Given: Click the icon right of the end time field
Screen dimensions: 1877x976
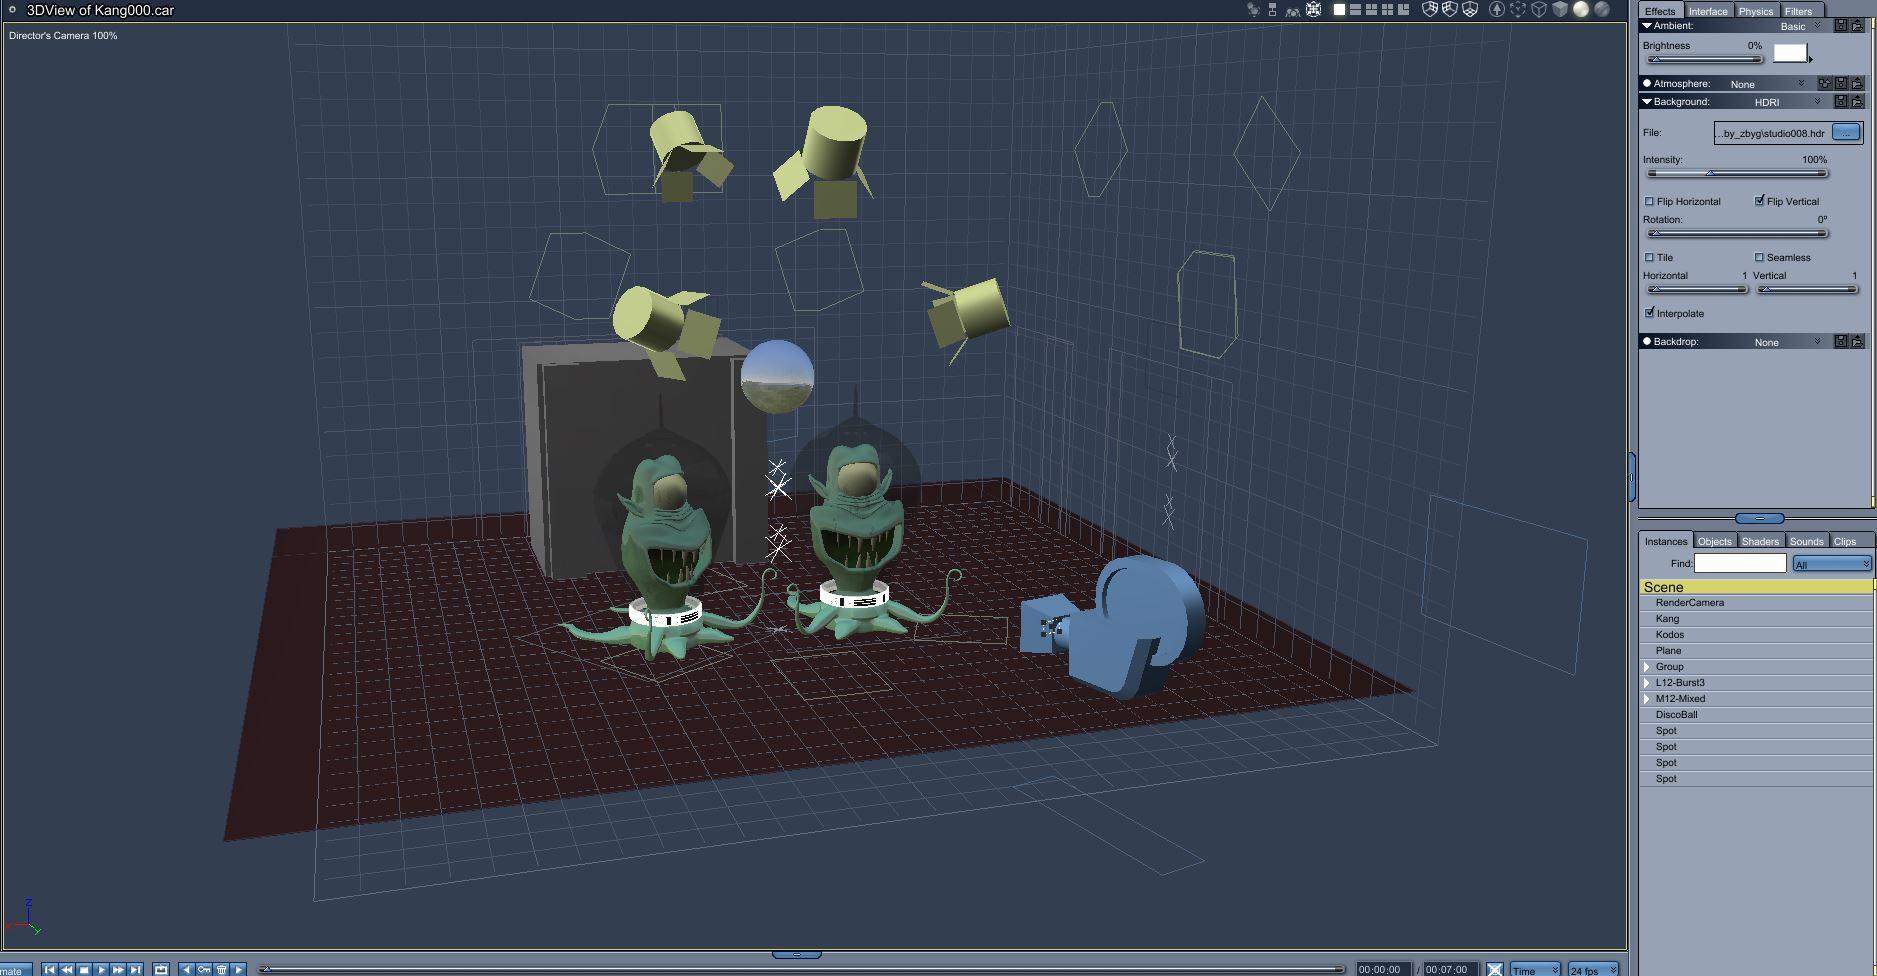Looking at the screenshot, I should pyautogui.click(x=1494, y=969).
